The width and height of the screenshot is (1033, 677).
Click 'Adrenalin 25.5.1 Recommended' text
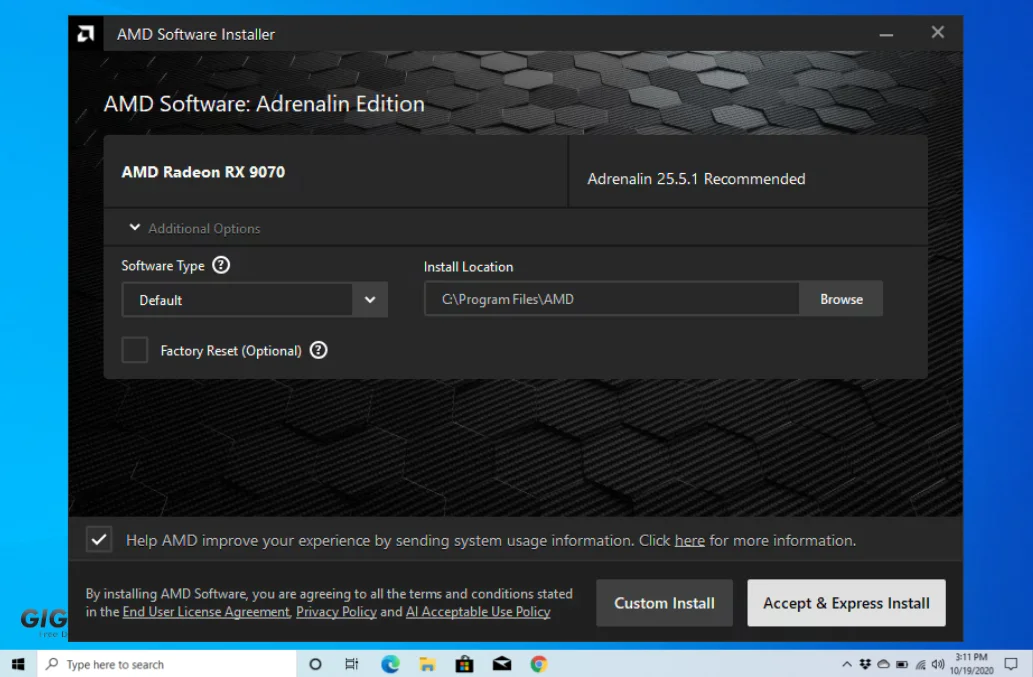click(x=696, y=178)
